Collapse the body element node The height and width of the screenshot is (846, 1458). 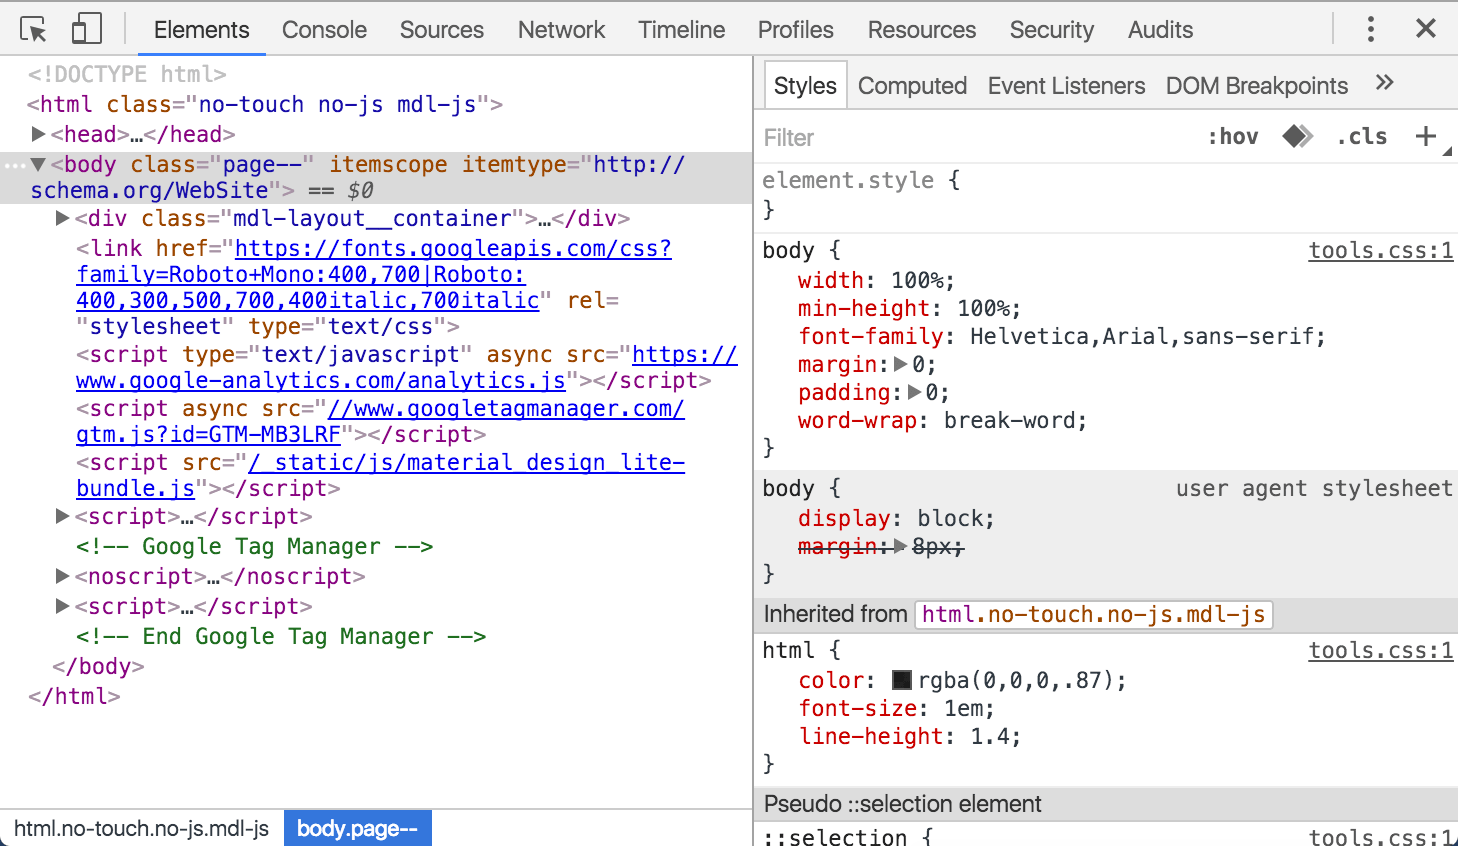click(38, 164)
